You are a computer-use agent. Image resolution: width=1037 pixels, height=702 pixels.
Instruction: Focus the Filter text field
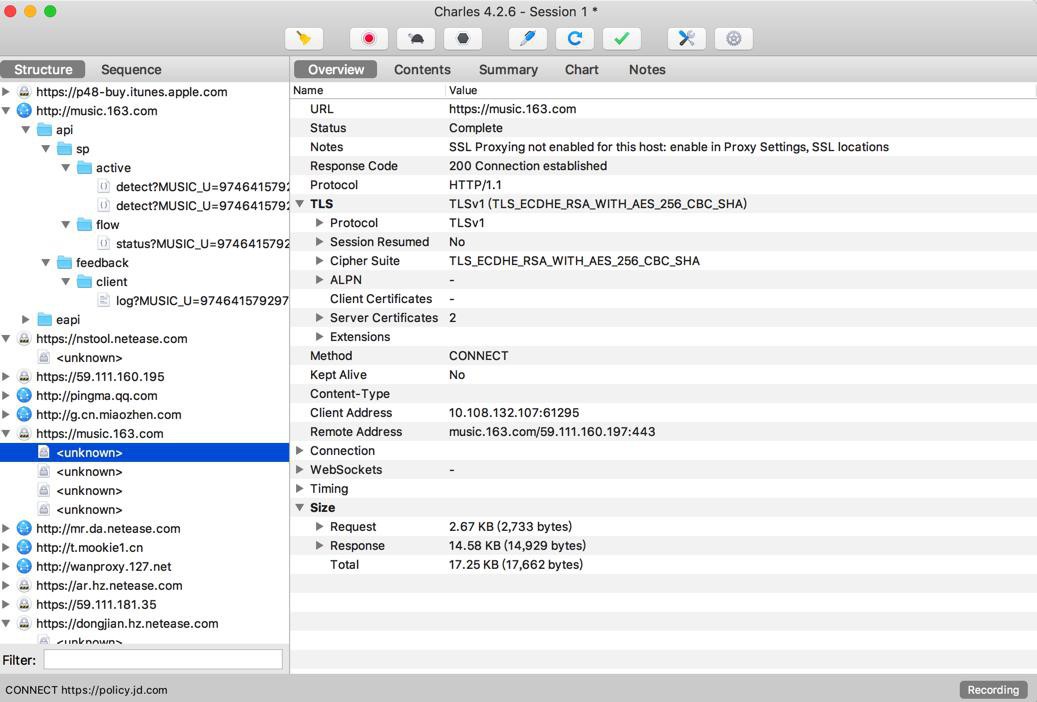click(163, 660)
